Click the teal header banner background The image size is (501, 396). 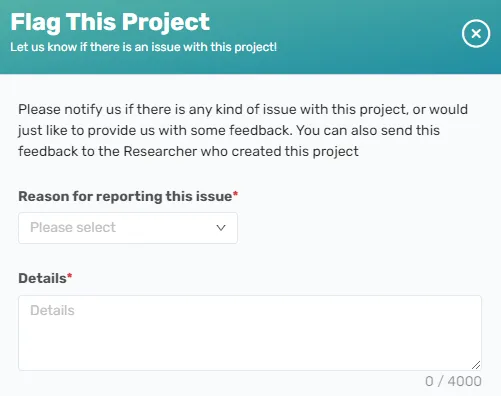(350, 37)
